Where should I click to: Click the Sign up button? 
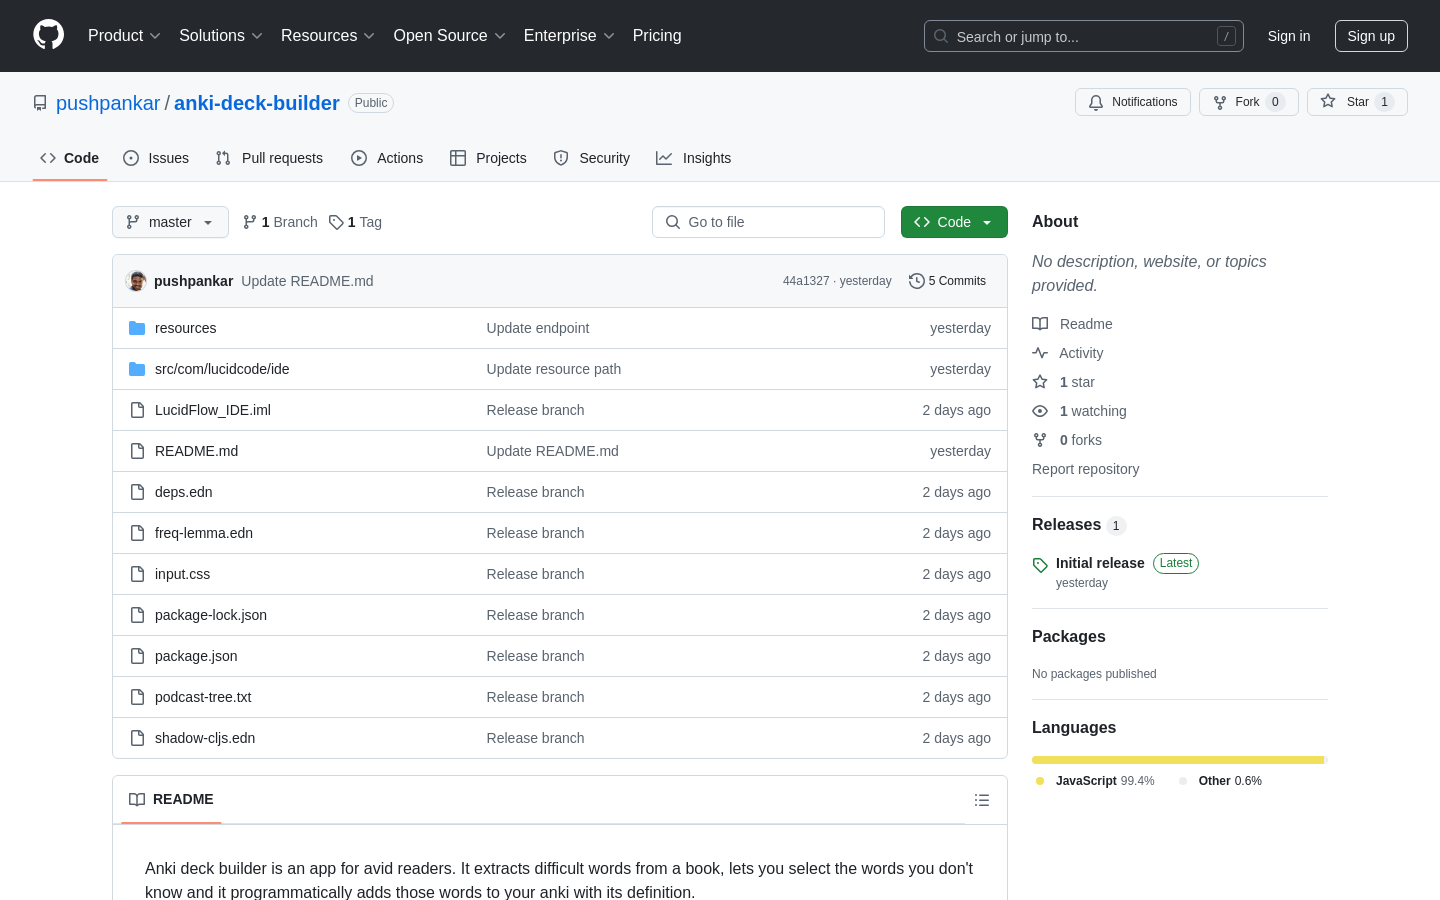pyautogui.click(x=1371, y=36)
